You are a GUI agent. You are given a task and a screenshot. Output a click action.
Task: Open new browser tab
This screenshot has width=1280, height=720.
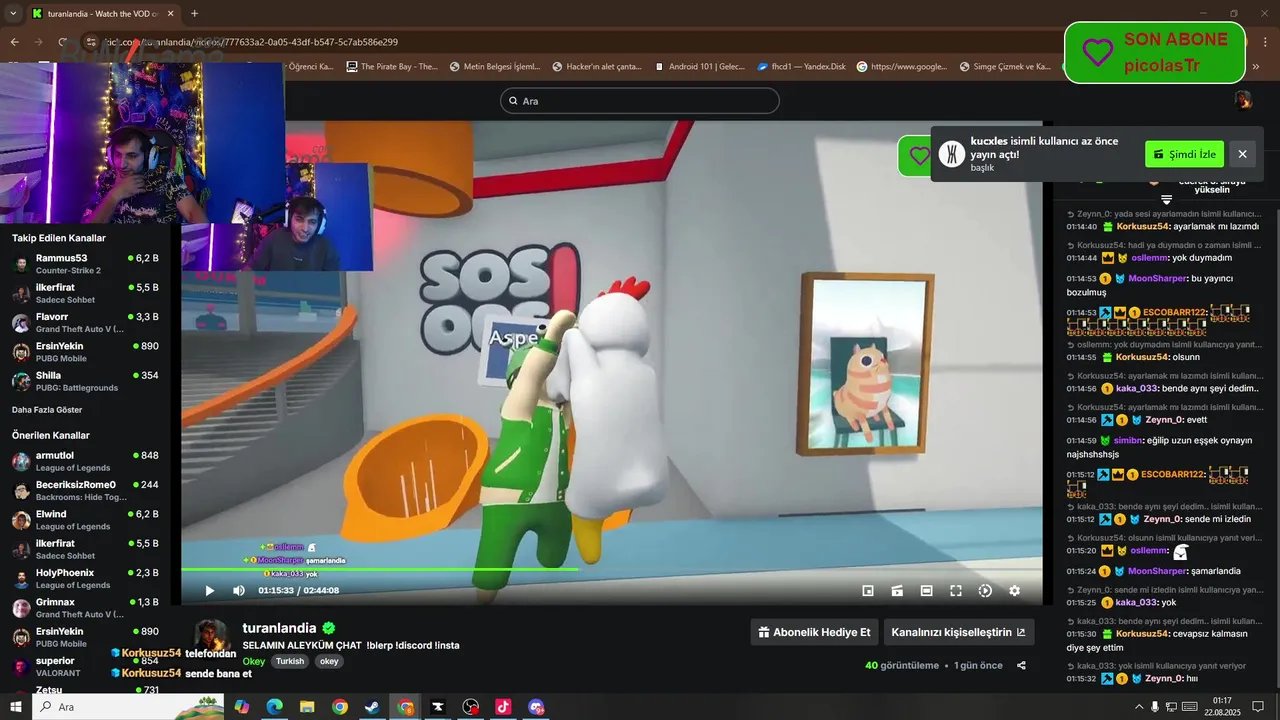(x=194, y=14)
